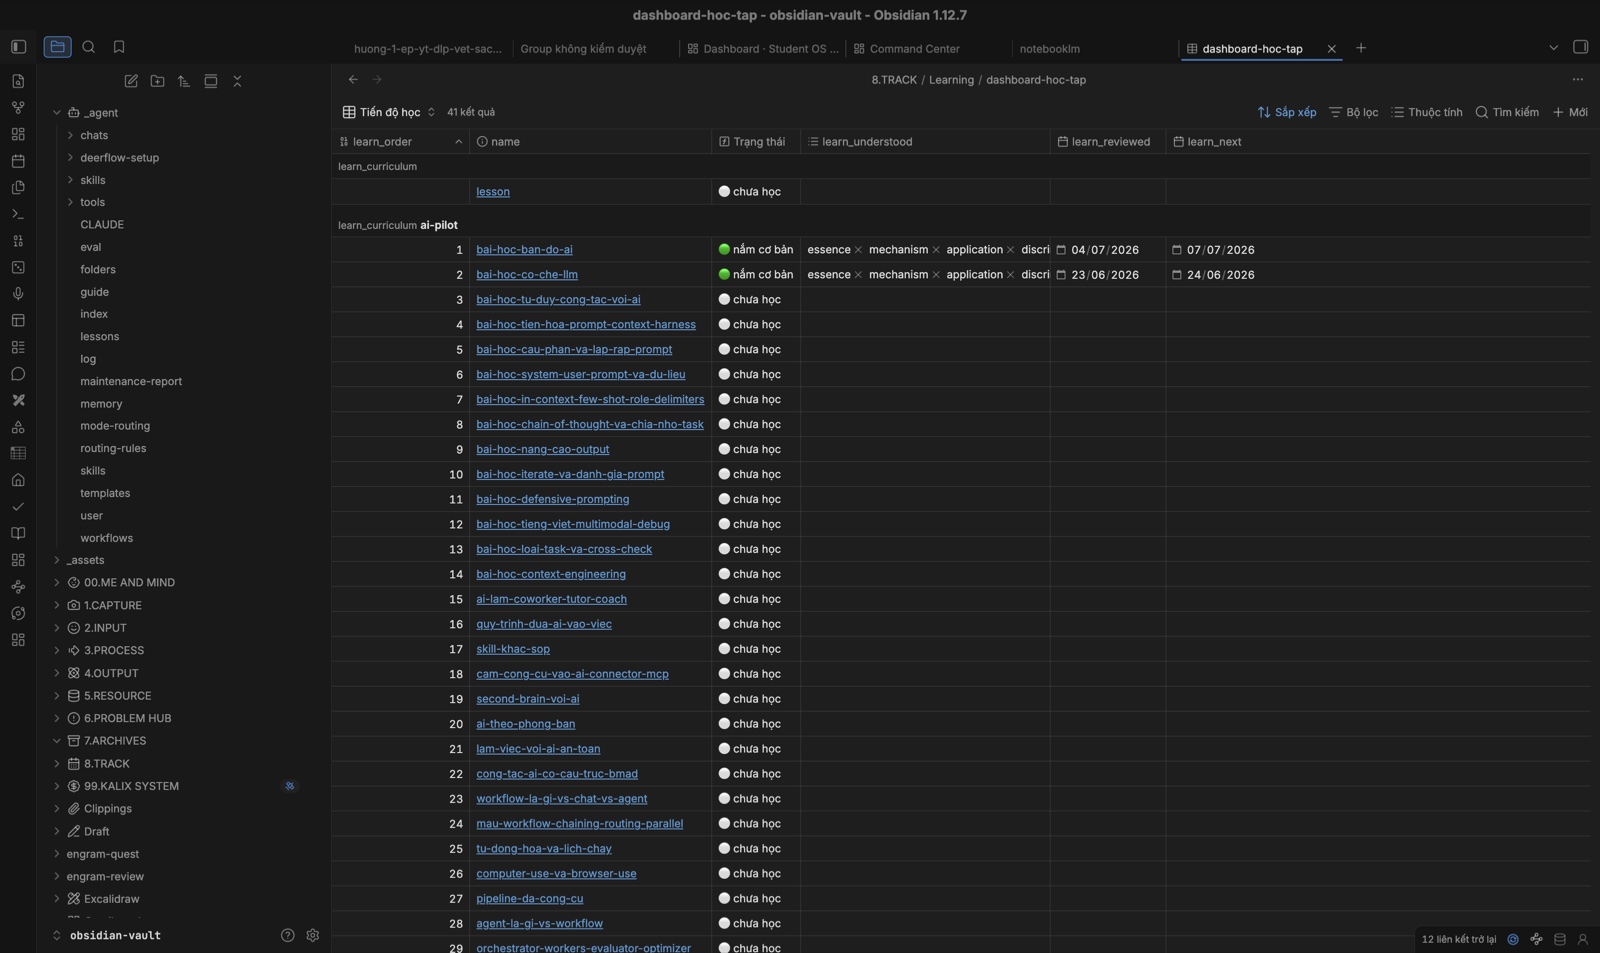Toggle the right sidebar panel
This screenshot has height=953, width=1600.
click(1580, 47)
